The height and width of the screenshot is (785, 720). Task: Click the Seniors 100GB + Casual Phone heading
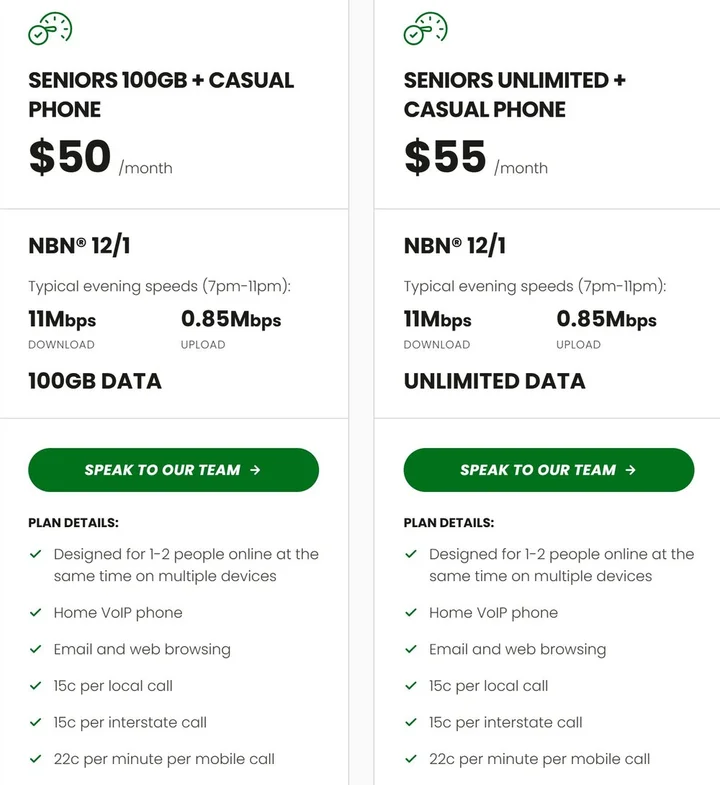161,94
